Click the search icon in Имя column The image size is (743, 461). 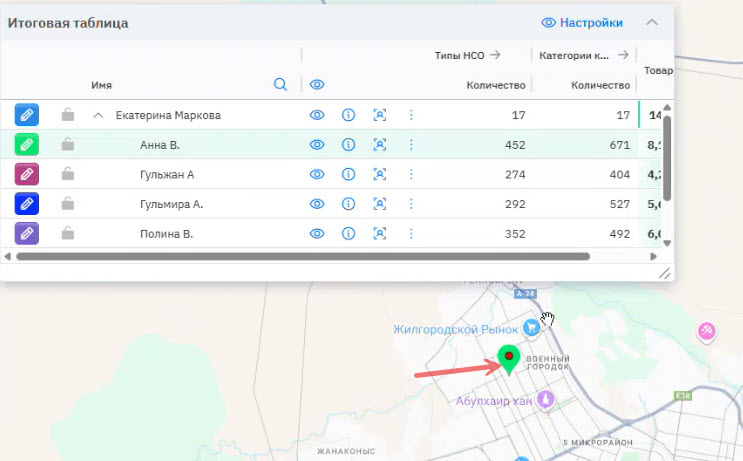tap(281, 85)
